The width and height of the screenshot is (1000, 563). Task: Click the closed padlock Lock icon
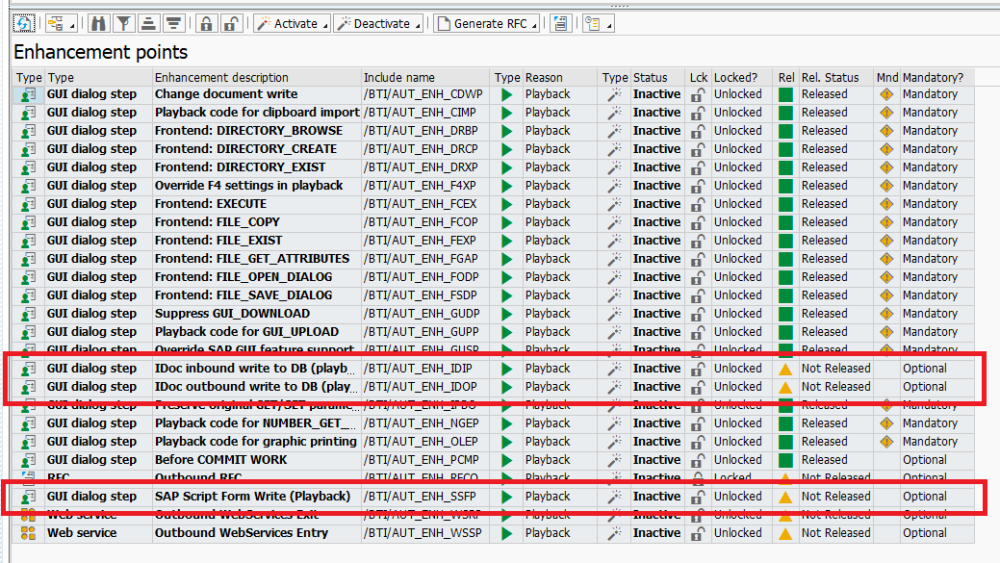pos(206,24)
